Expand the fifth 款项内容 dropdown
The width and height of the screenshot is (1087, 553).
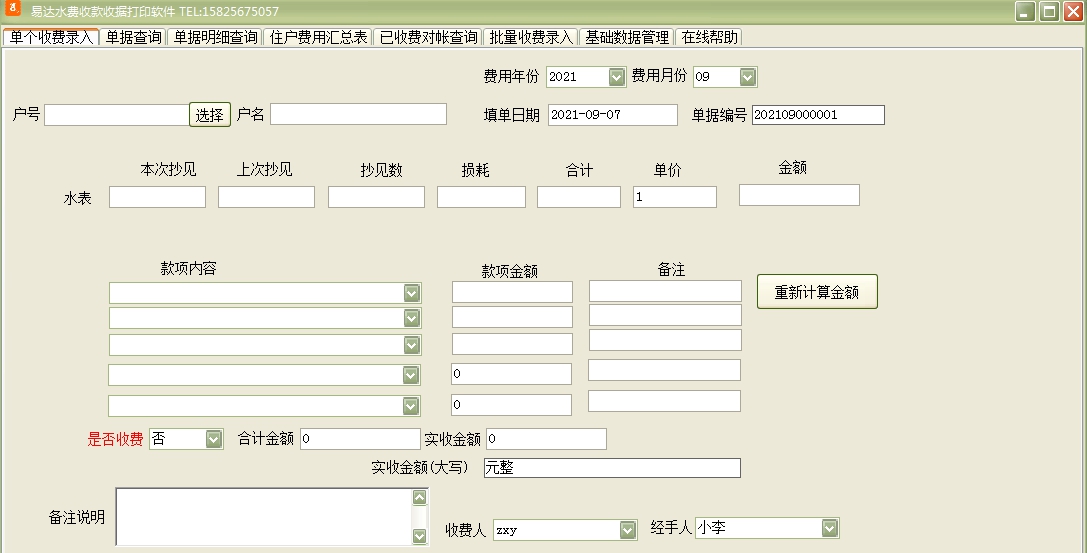(411, 405)
